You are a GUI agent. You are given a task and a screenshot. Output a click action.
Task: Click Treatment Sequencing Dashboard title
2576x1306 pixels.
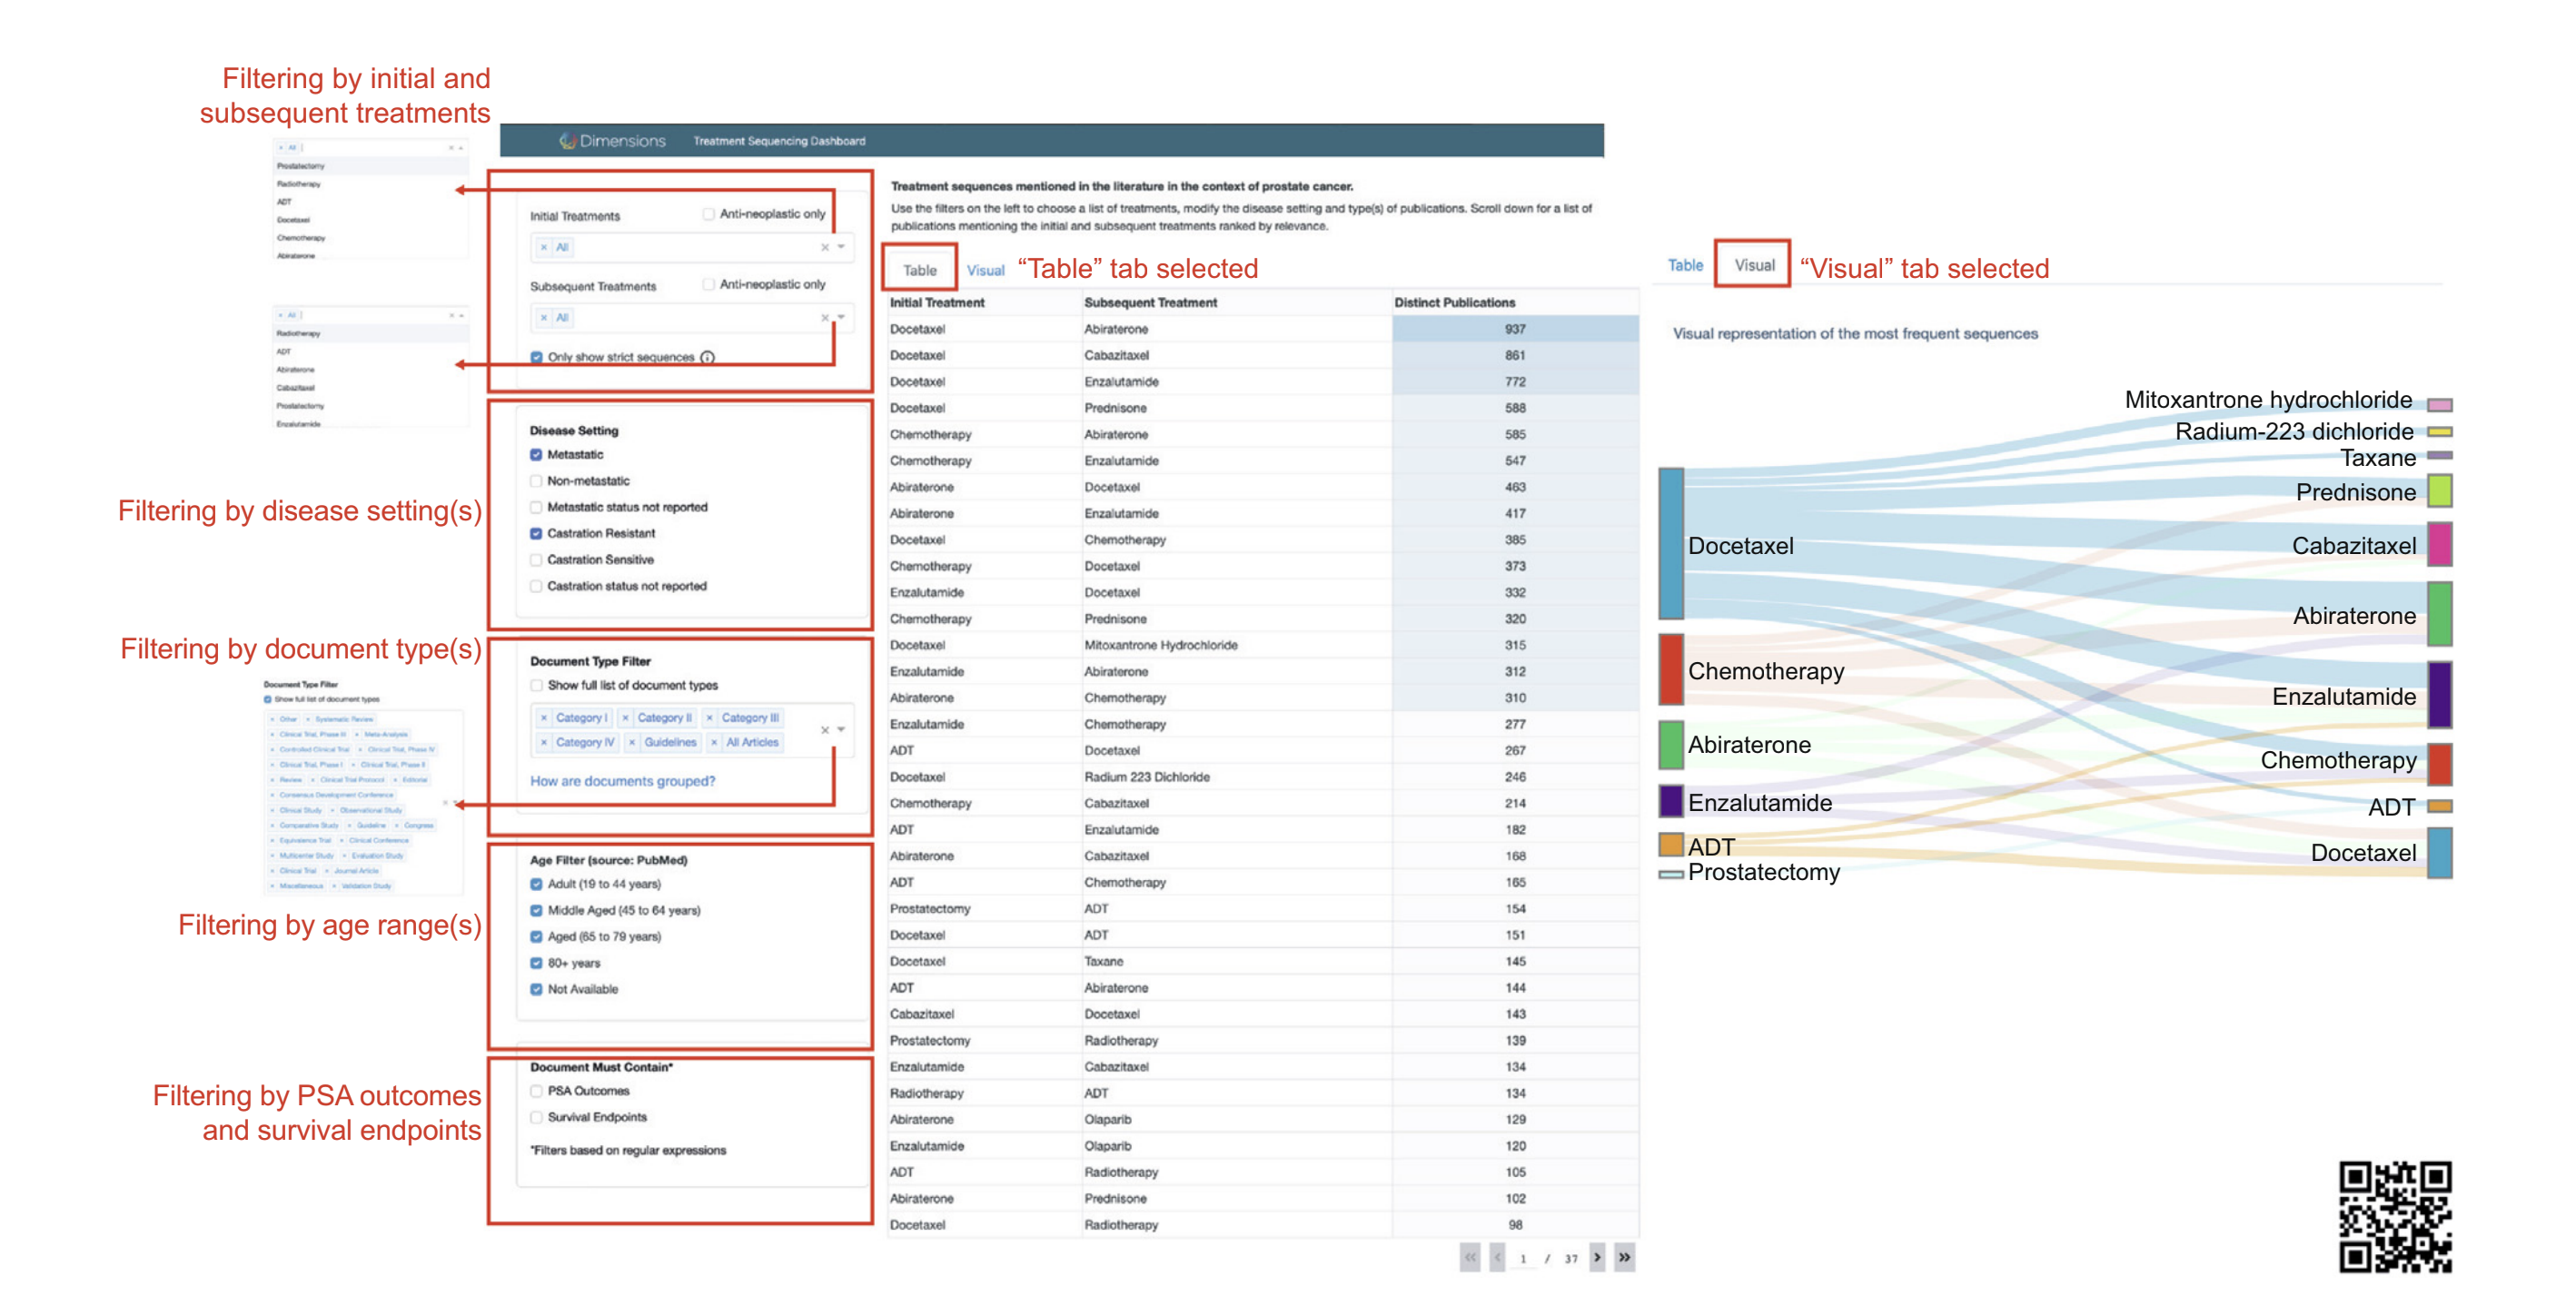(780, 141)
